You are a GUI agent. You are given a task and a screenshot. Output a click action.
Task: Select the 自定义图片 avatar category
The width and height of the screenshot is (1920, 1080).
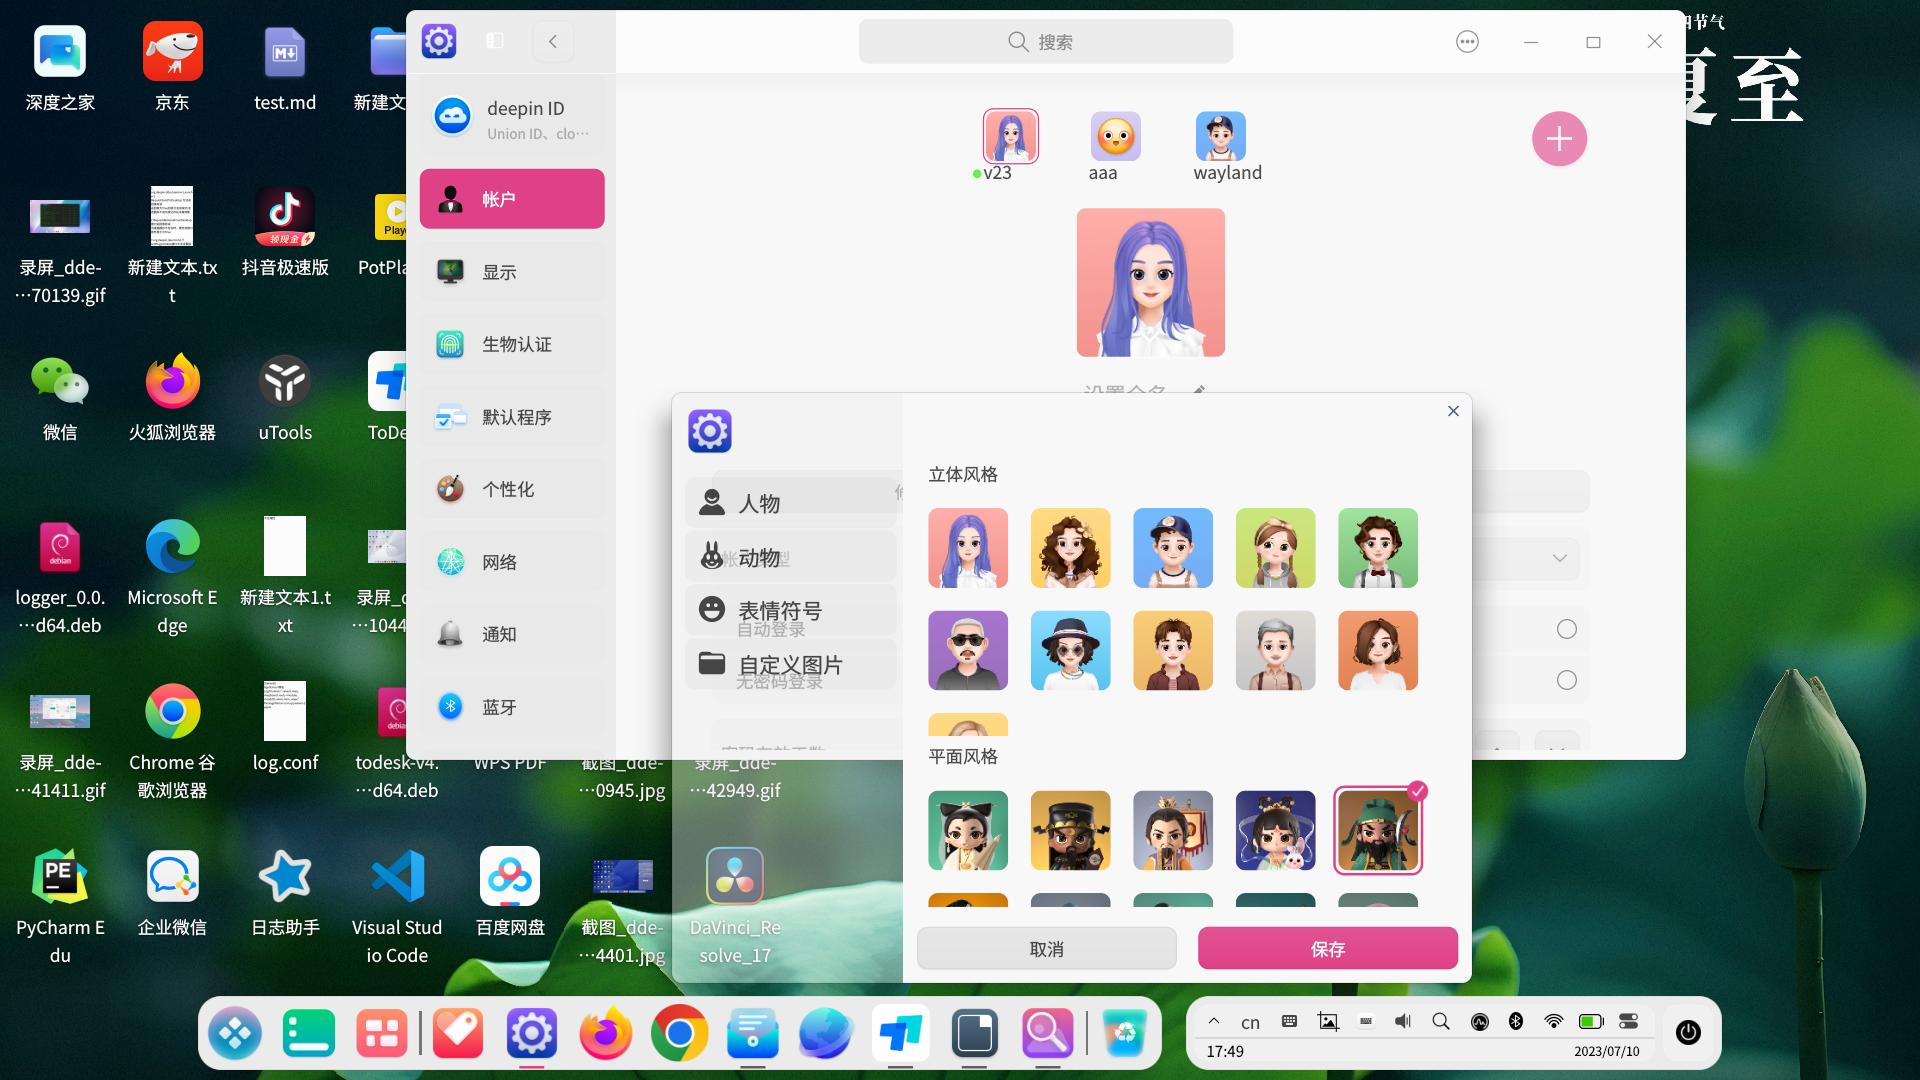point(790,664)
